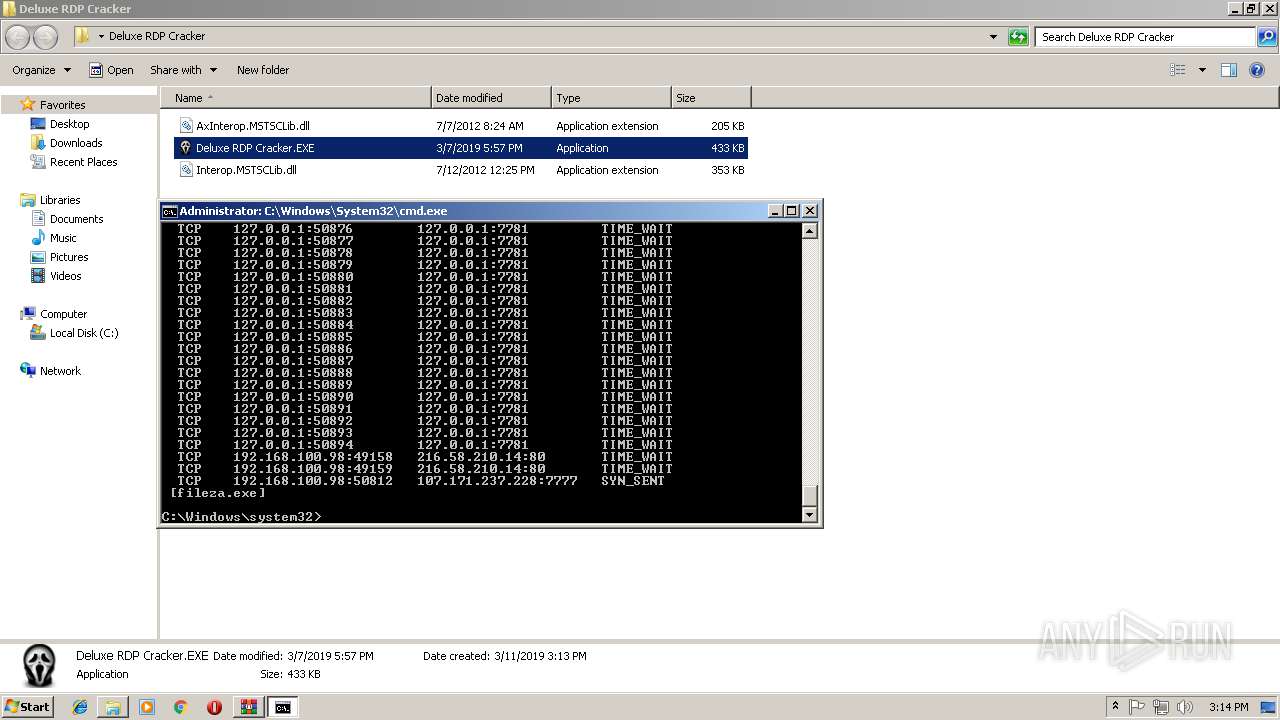This screenshot has width=1280, height=720.
Task: Select Computer in navigation pane
Action: pos(63,314)
